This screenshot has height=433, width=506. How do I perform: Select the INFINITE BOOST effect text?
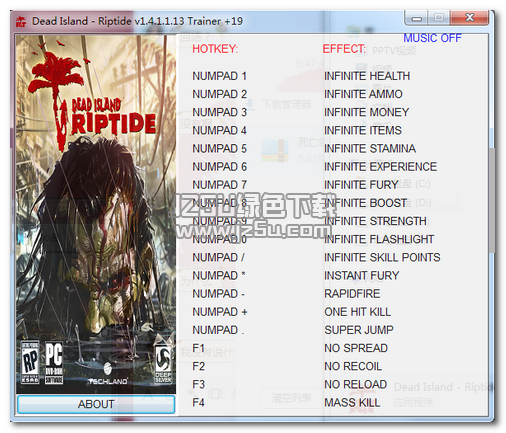[365, 203]
